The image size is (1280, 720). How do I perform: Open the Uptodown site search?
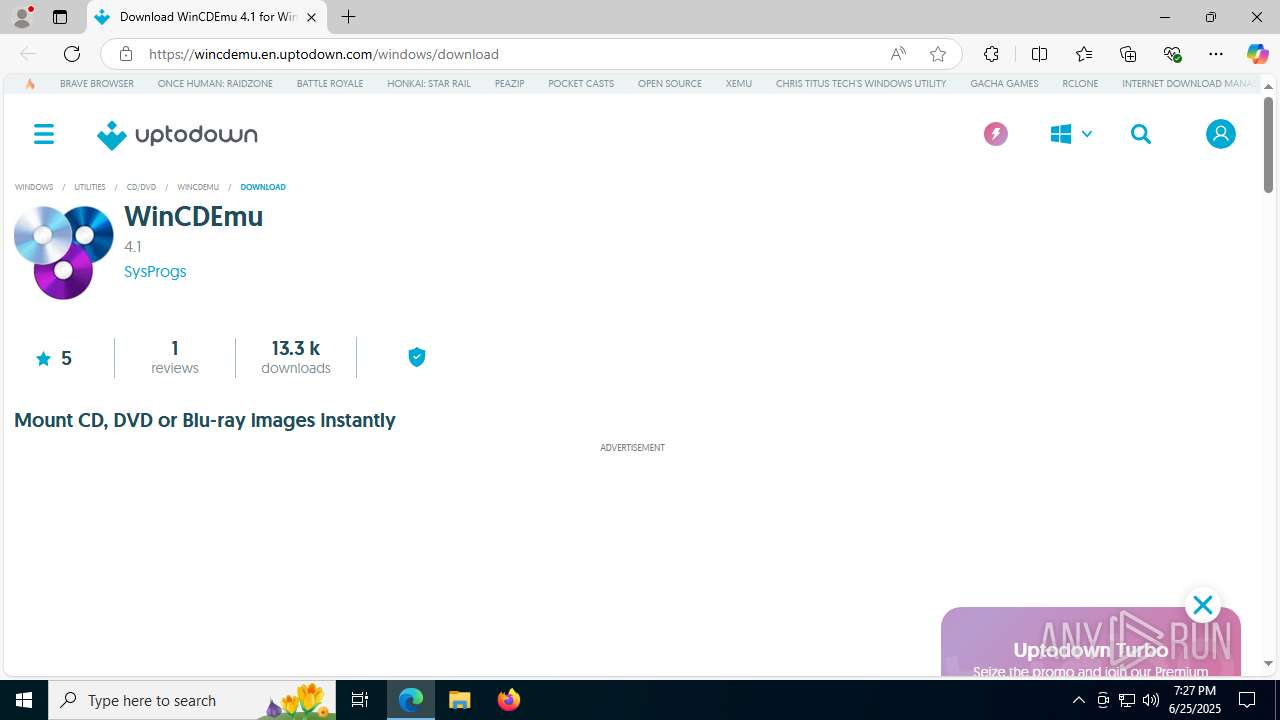point(1141,134)
